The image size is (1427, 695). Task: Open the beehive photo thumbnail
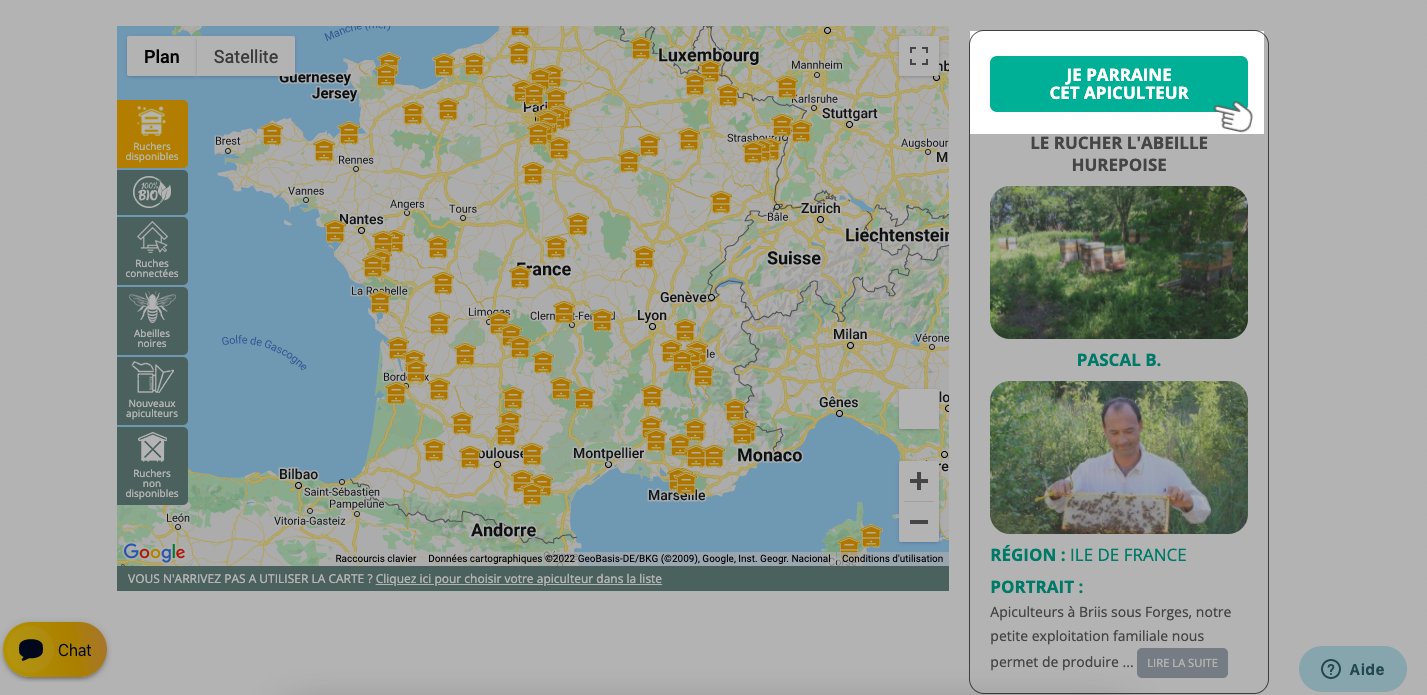pos(1119,262)
